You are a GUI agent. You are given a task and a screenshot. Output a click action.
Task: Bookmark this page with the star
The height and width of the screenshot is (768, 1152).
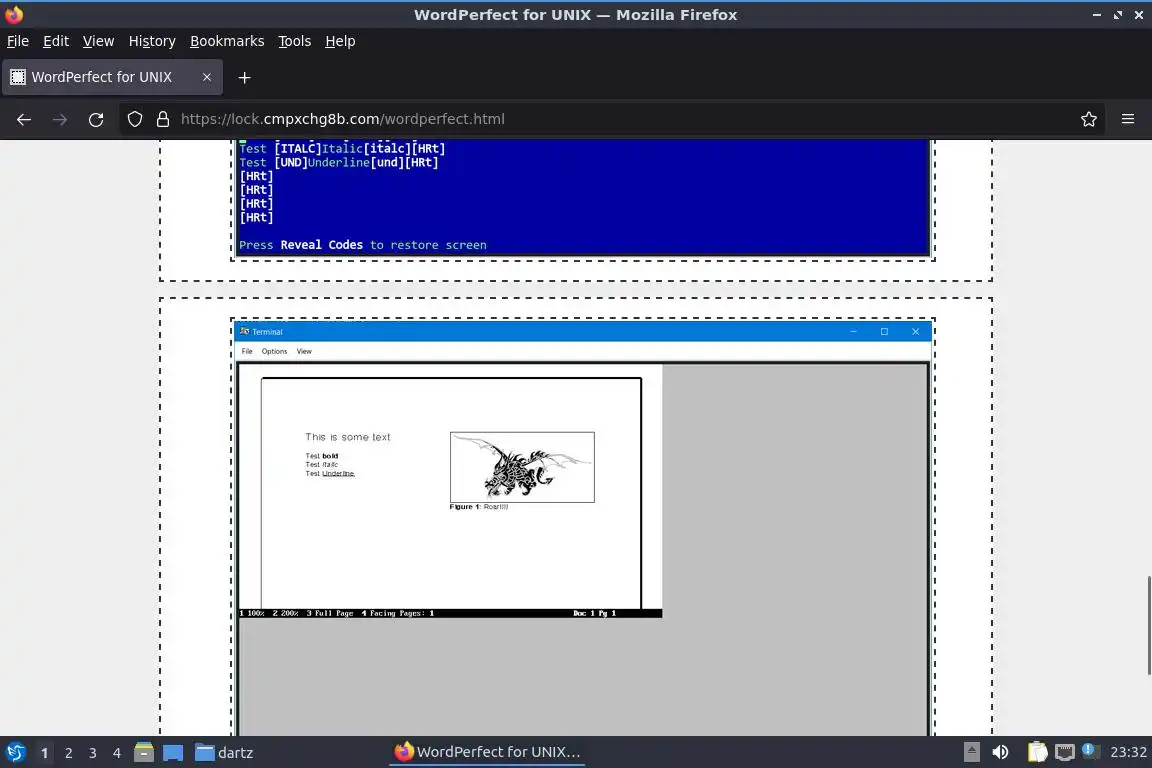[1089, 119]
